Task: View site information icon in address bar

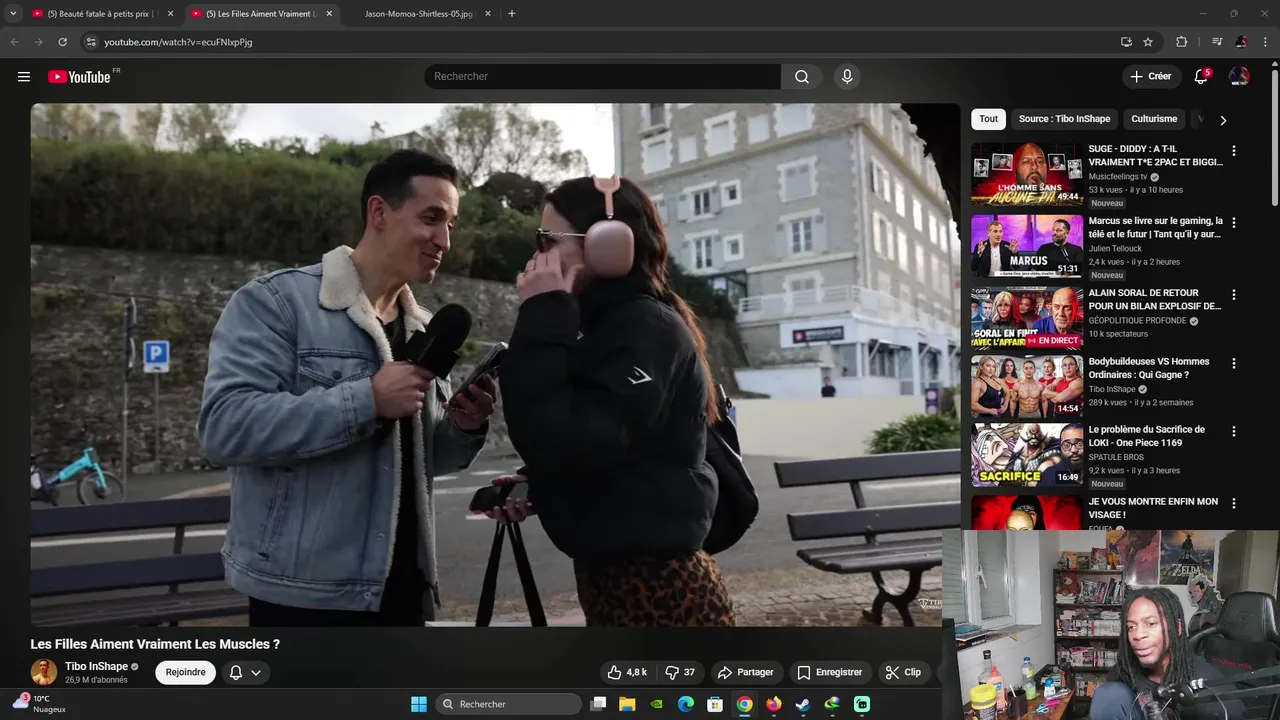Action: point(90,42)
